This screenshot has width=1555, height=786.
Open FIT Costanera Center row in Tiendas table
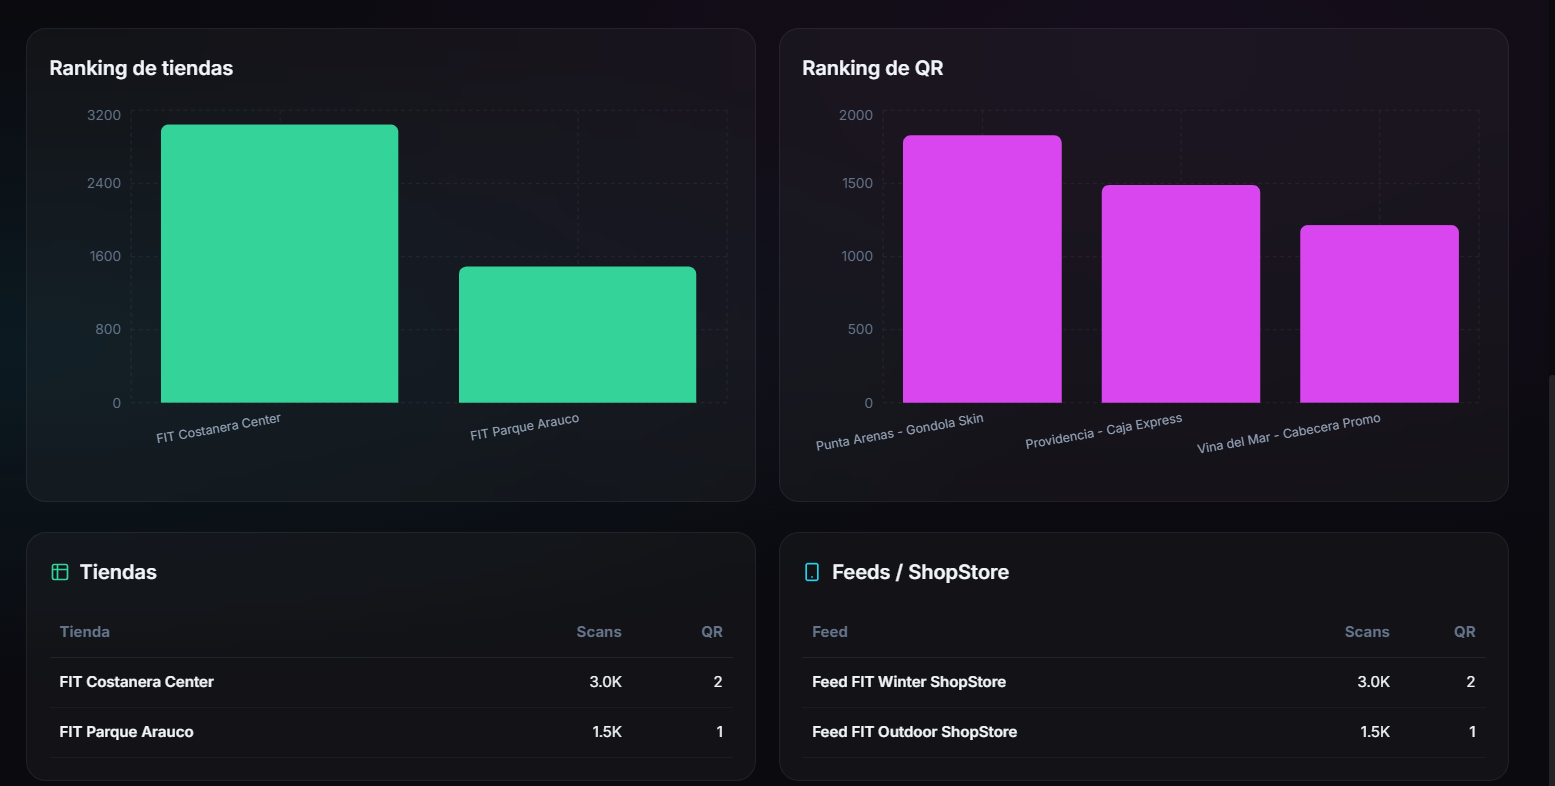pyautogui.click(x=137, y=682)
